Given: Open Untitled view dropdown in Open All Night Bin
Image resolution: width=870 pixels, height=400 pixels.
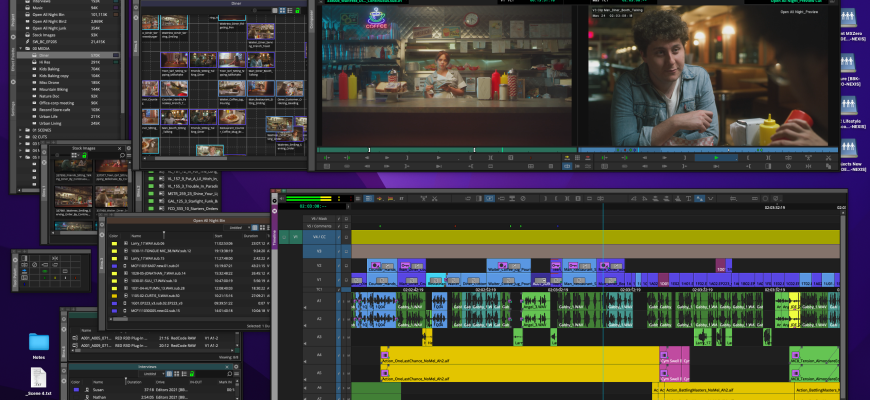Looking at the screenshot, I should (239, 227).
